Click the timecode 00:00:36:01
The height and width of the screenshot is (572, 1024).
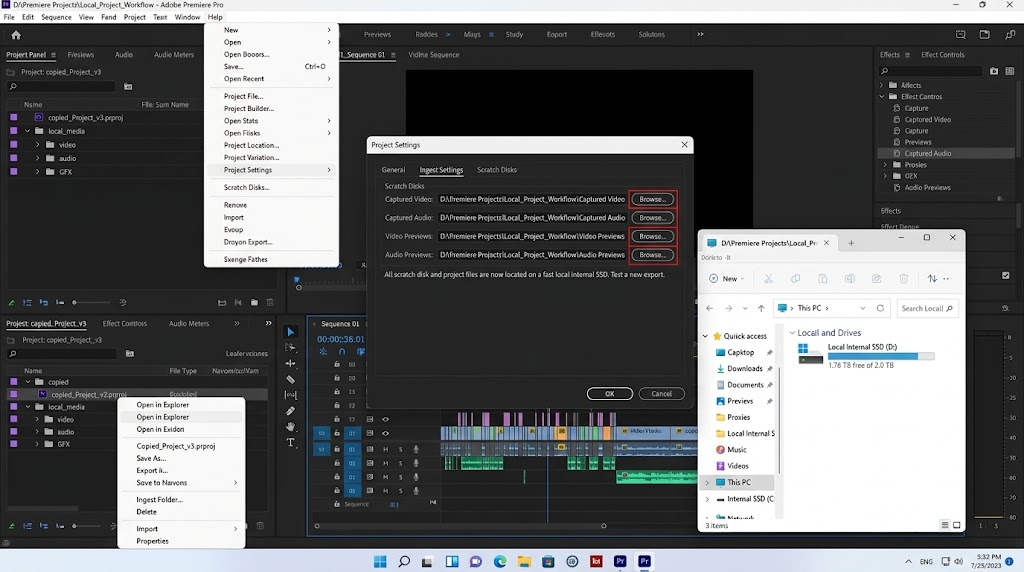pyautogui.click(x=341, y=340)
